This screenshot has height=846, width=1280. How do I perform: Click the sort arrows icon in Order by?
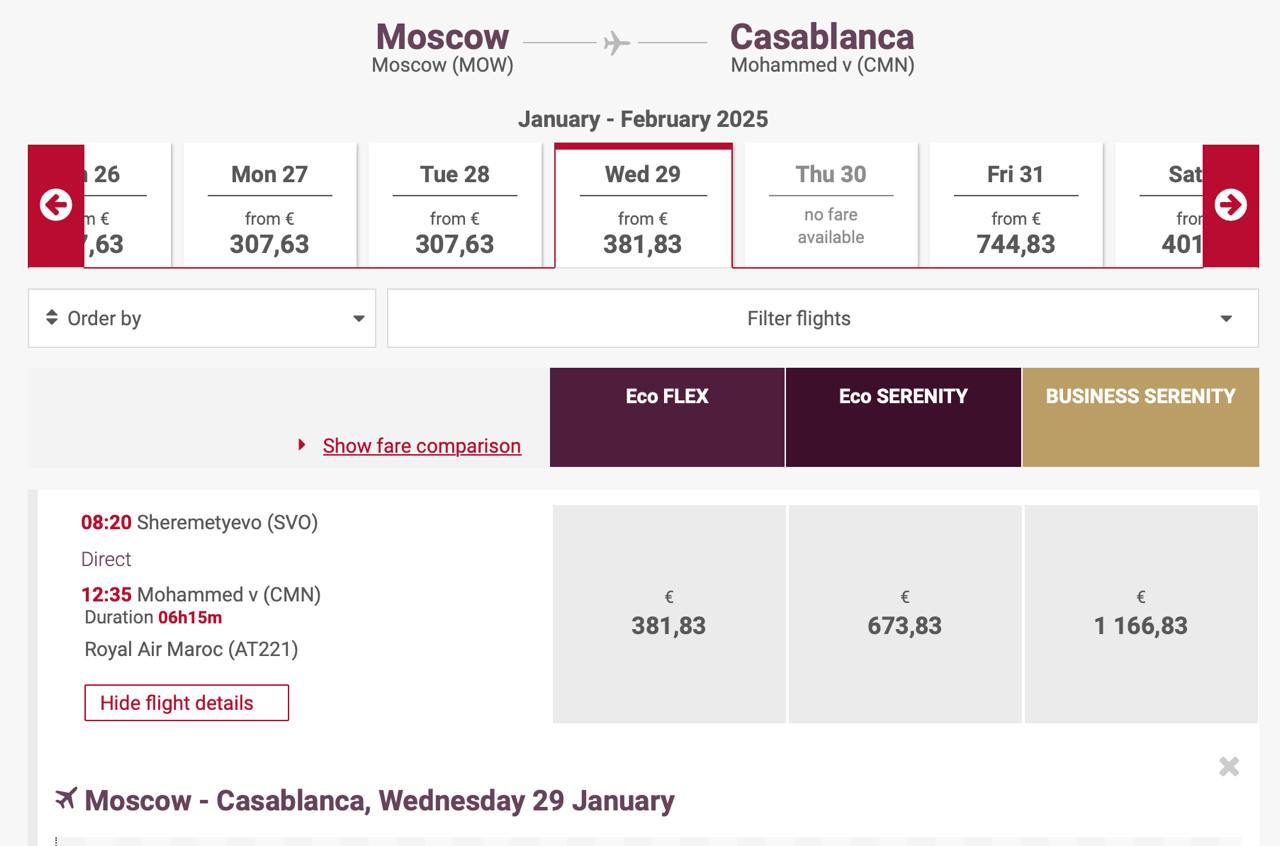(x=52, y=318)
